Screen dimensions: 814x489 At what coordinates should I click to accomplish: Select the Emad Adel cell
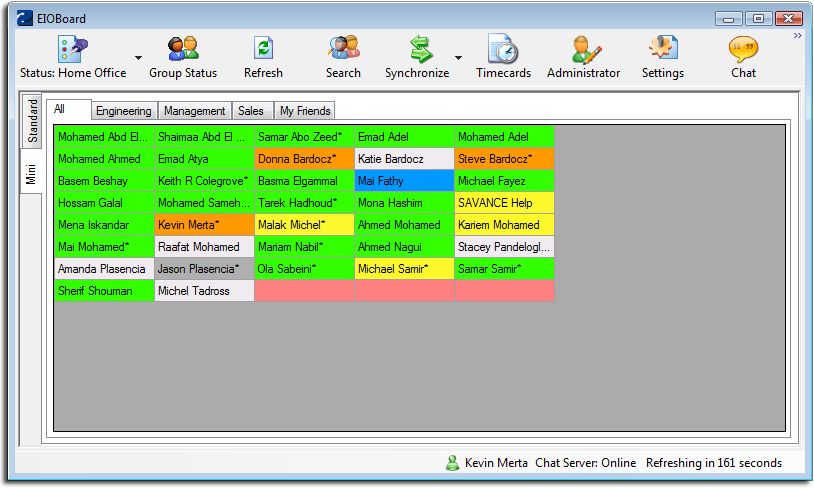coord(404,137)
